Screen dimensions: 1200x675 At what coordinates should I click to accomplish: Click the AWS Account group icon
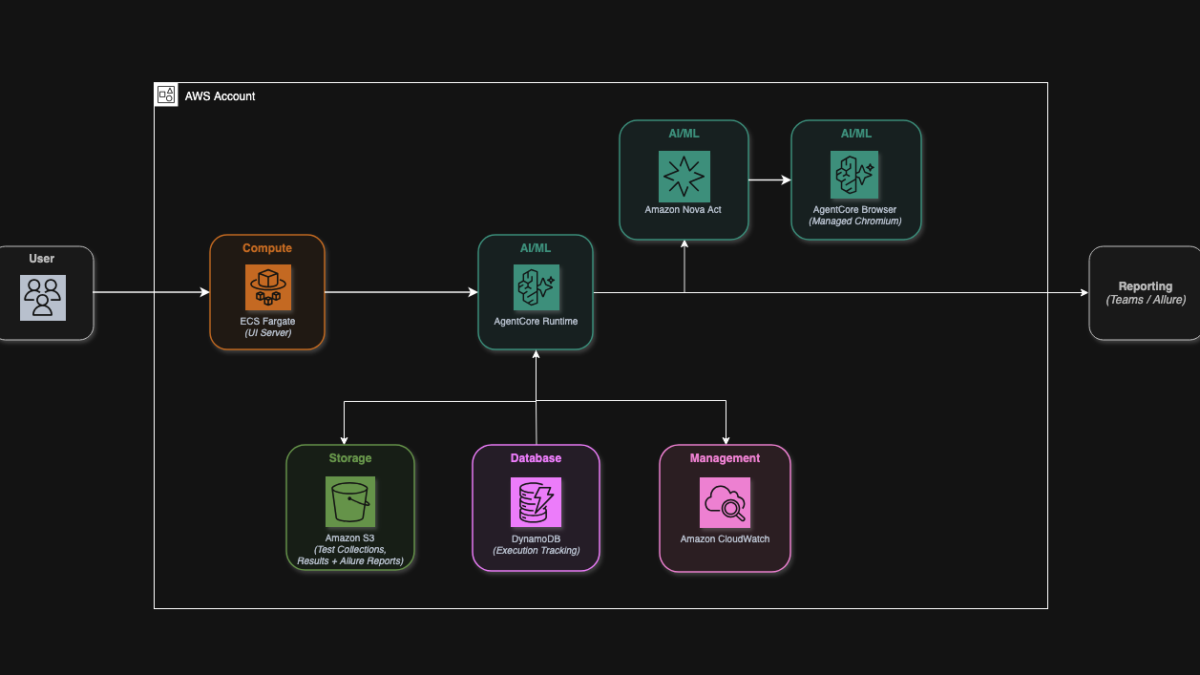coord(166,95)
